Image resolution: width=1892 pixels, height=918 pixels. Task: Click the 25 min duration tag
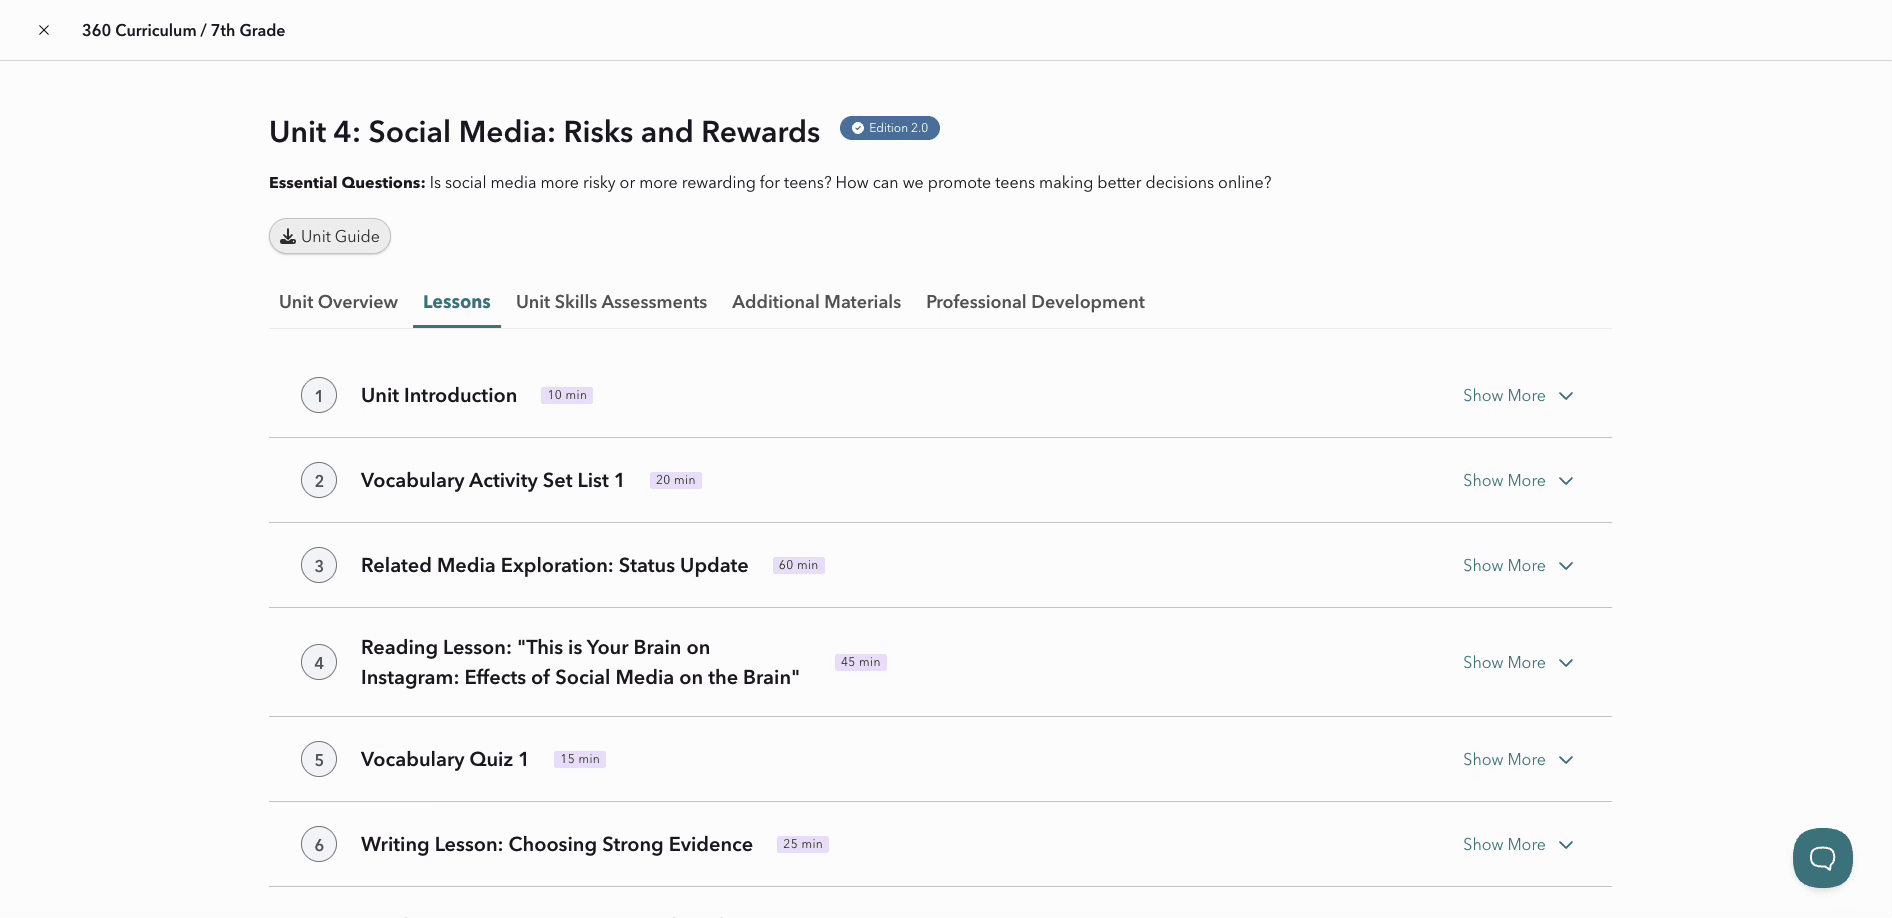pyautogui.click(x=803, y=844)
